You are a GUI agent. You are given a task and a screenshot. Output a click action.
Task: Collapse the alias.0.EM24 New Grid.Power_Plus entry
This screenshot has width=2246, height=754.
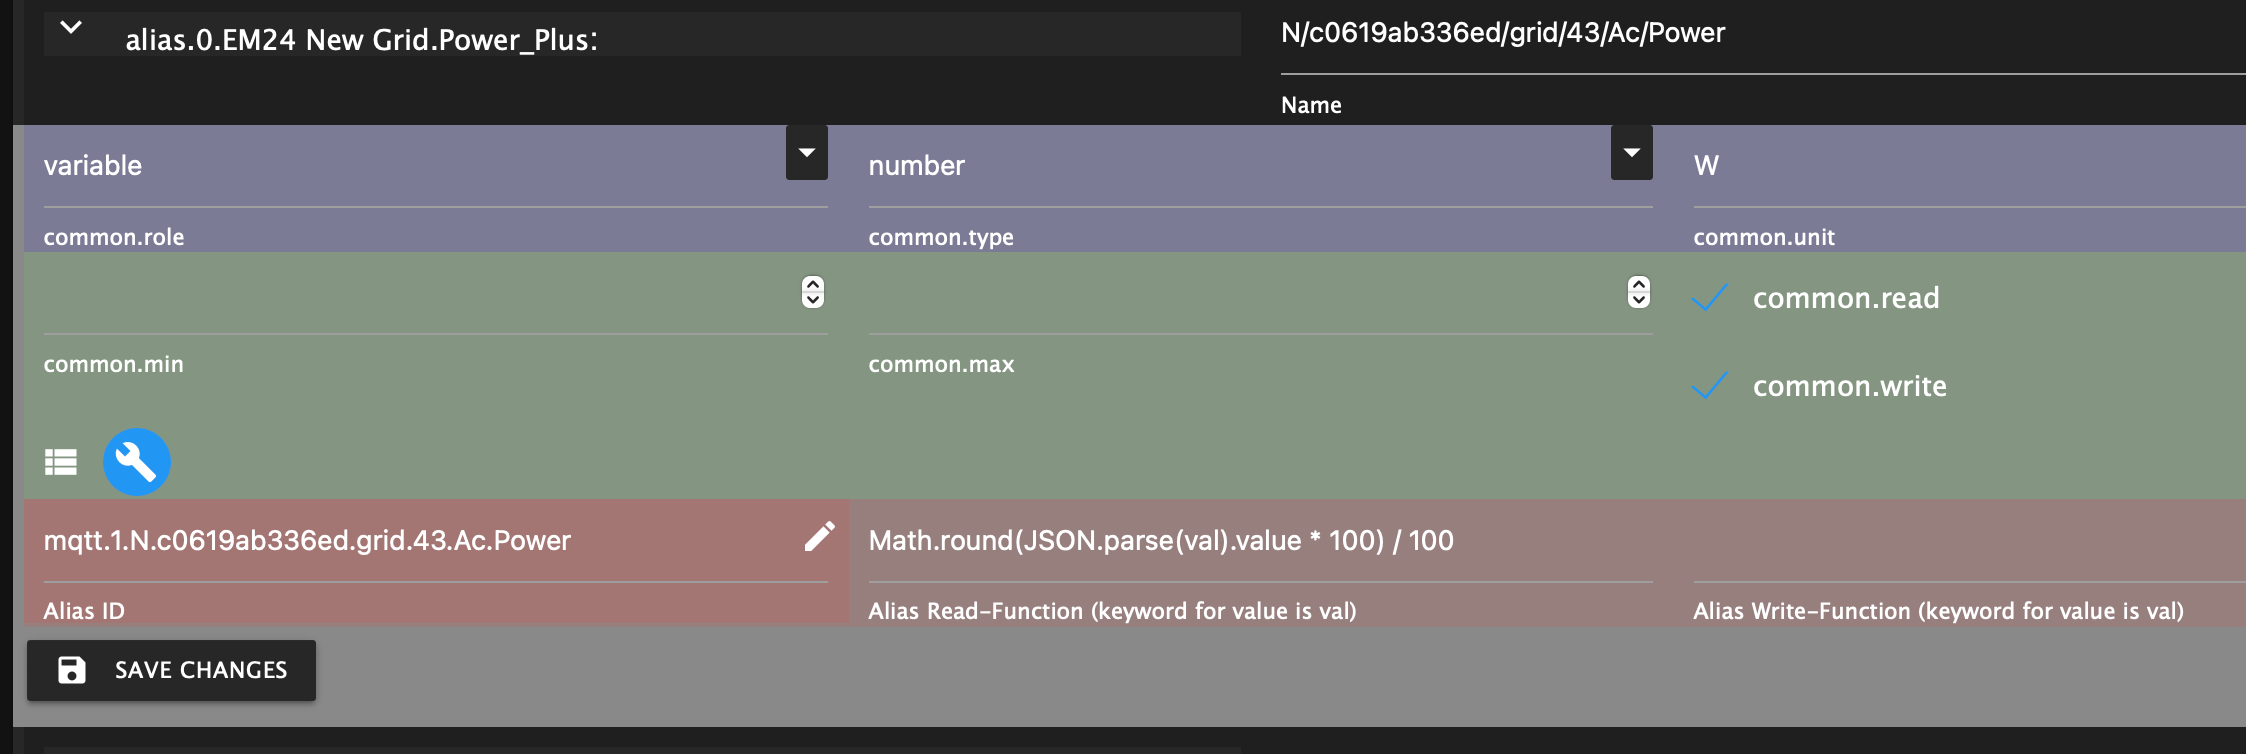pyautogui.click(x=71, y=28)
